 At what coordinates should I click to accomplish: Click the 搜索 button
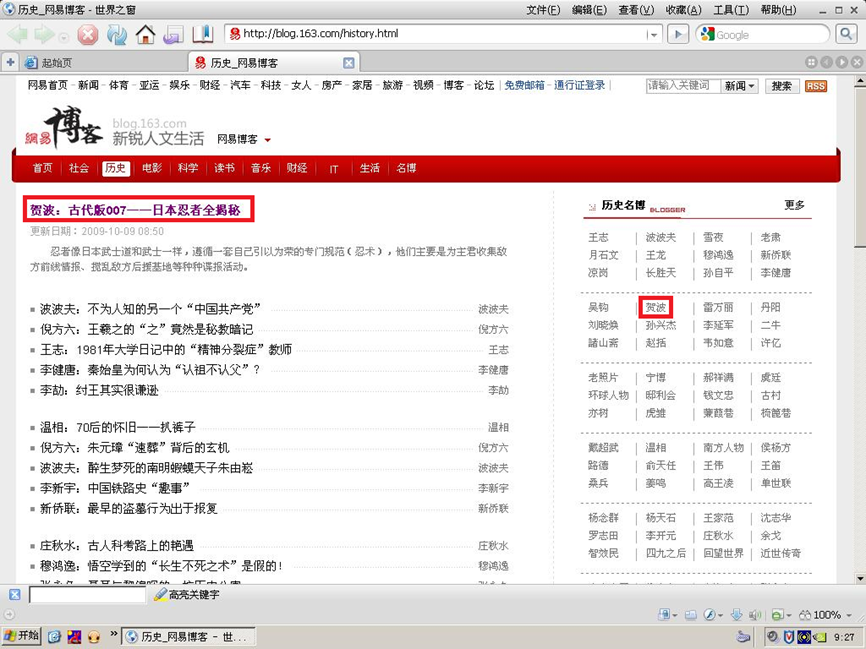[x=781, y=86]
